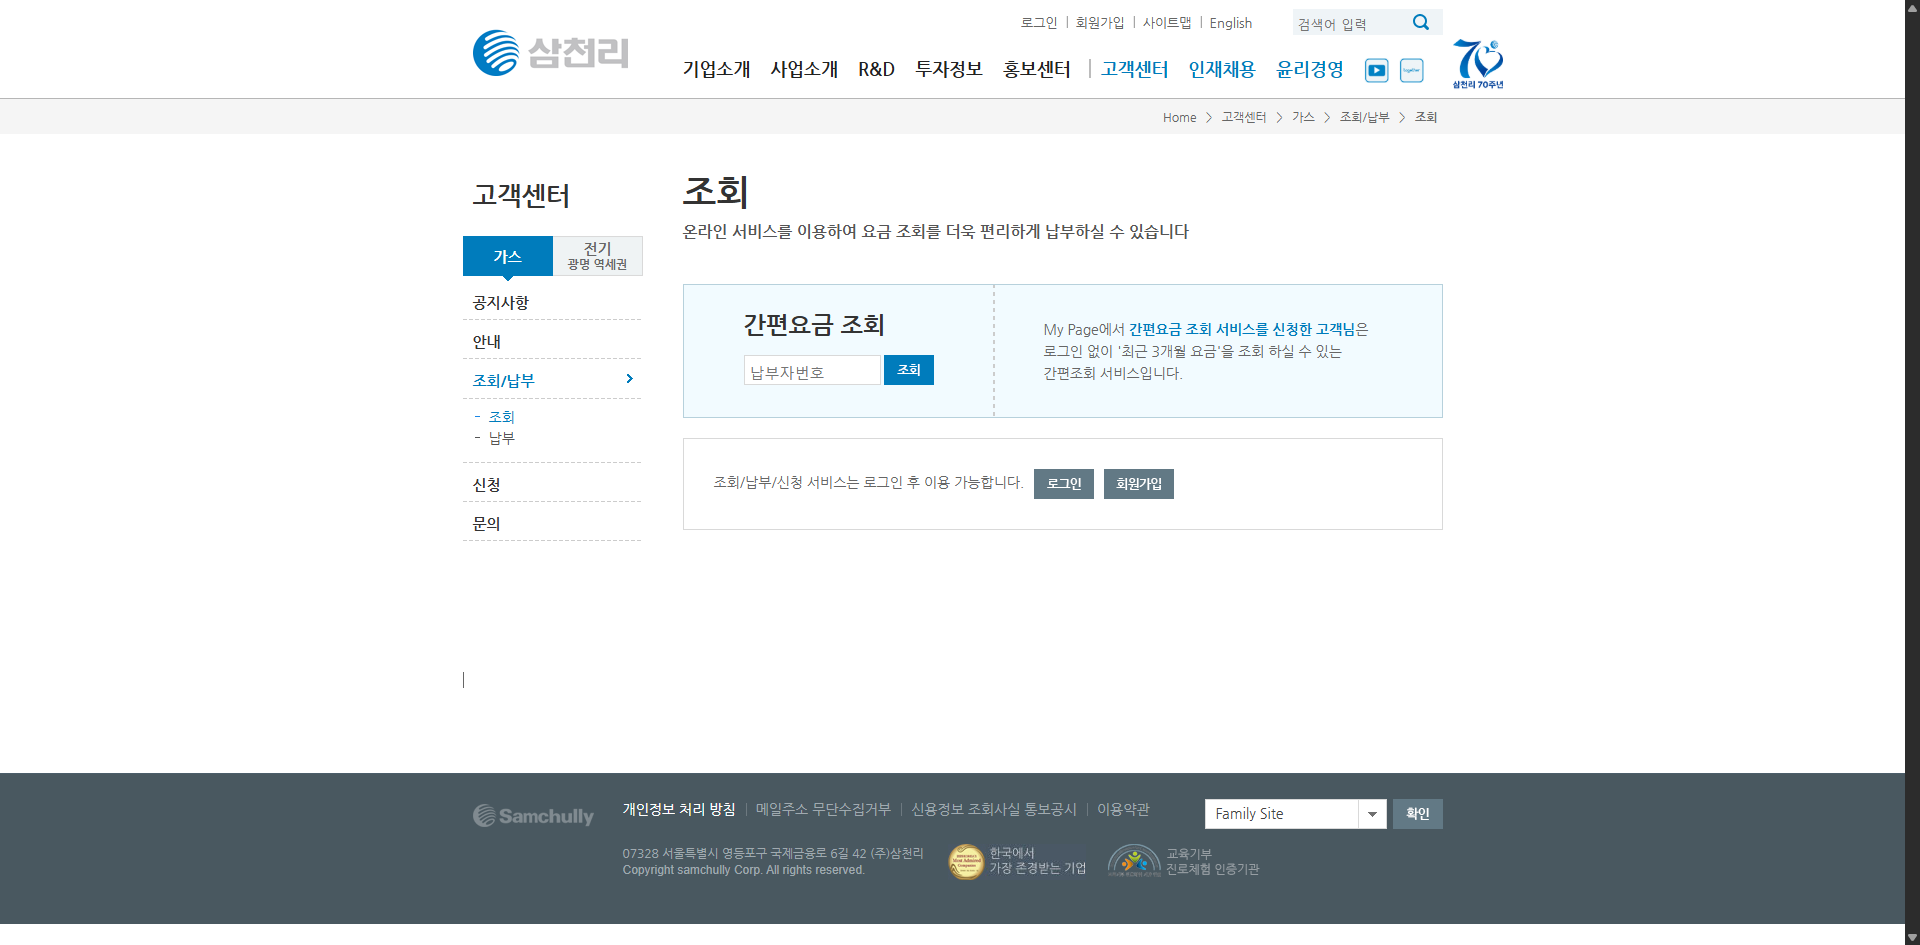Switch the site to English
This screenshot has width=1920, height=945.
click(x=1230, y=22)
